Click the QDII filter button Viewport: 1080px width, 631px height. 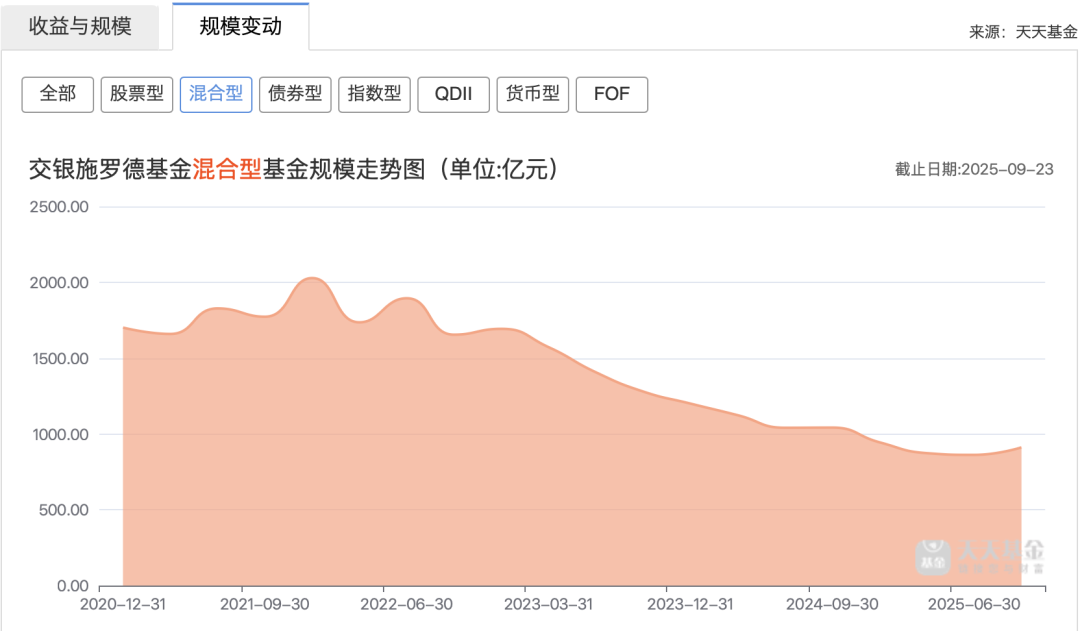(x=454, y=94)
